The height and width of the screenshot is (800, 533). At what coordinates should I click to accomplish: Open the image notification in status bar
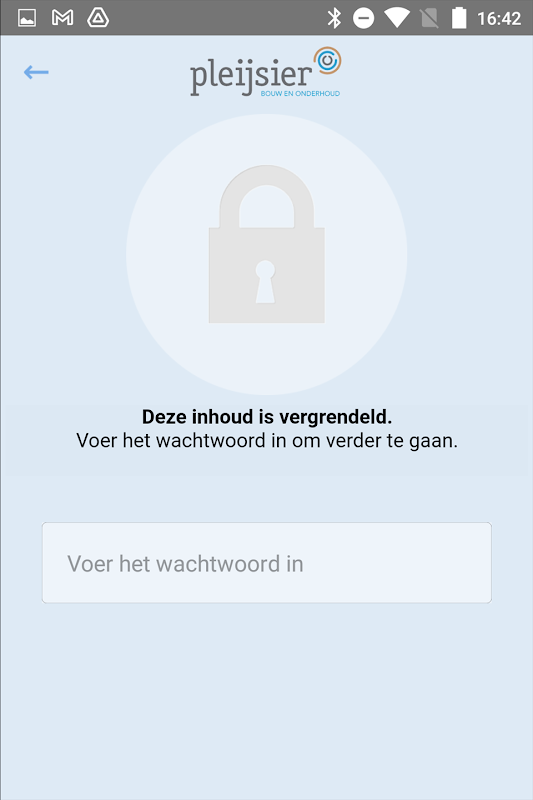click(27, 18)
